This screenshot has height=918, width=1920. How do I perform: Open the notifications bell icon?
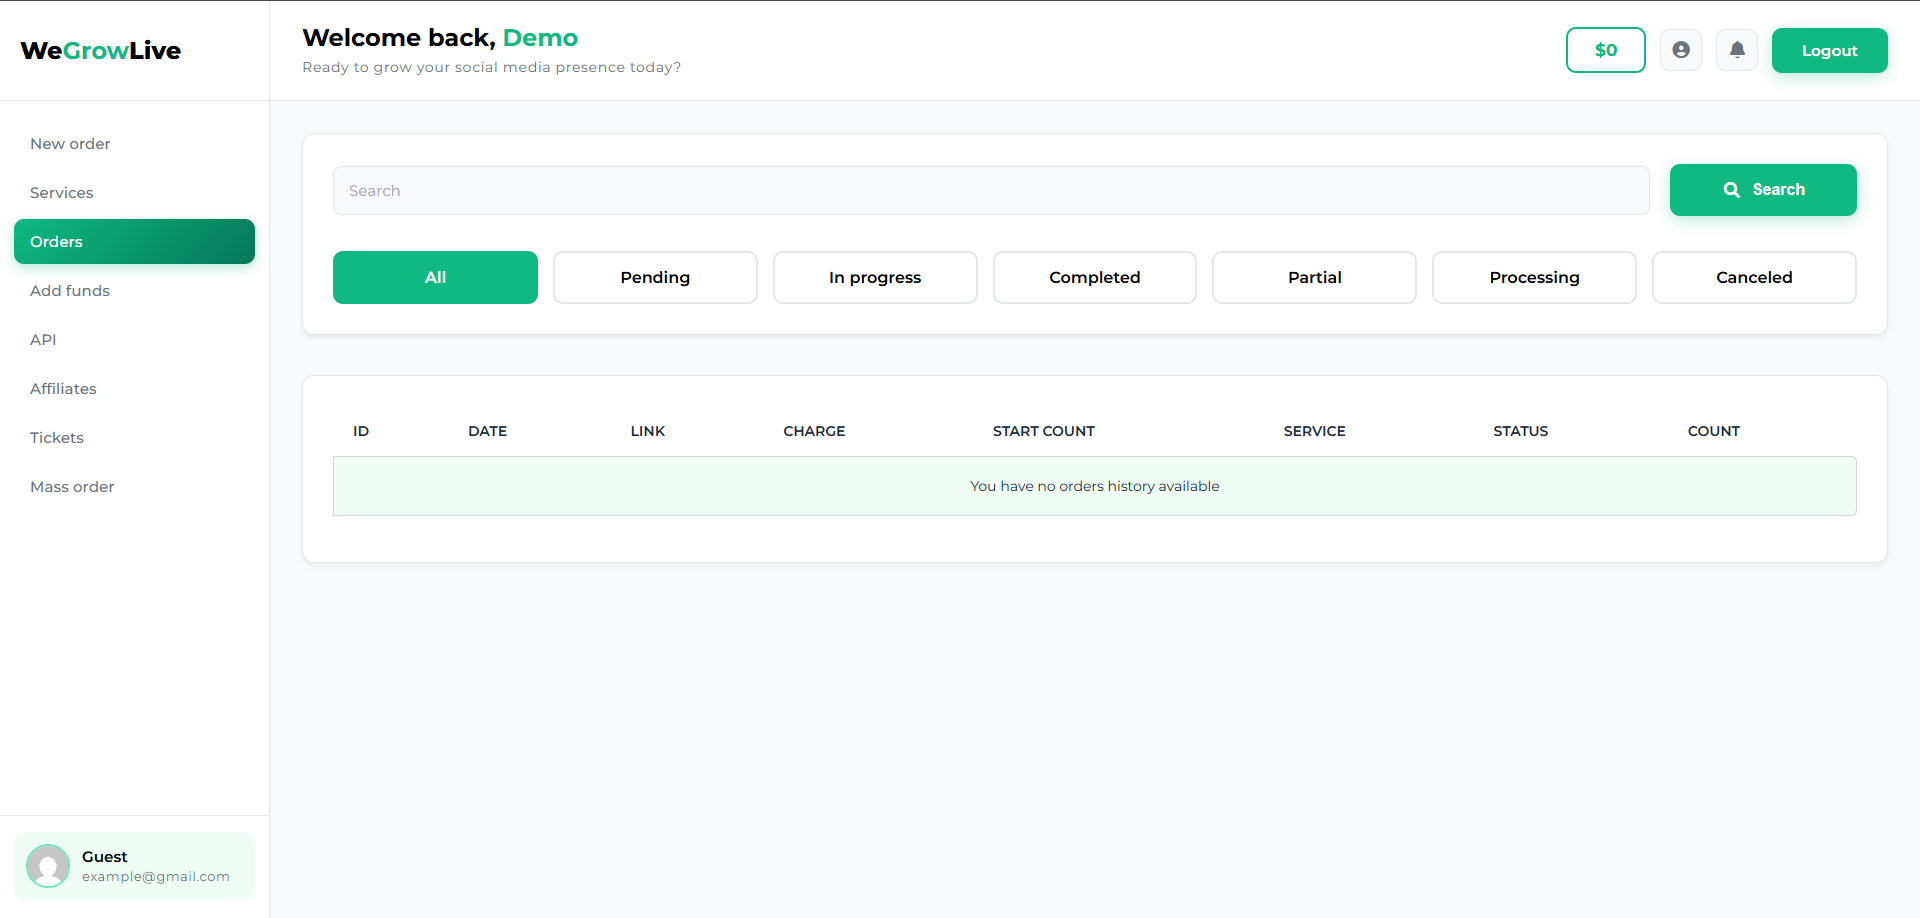click(1737, 50)
